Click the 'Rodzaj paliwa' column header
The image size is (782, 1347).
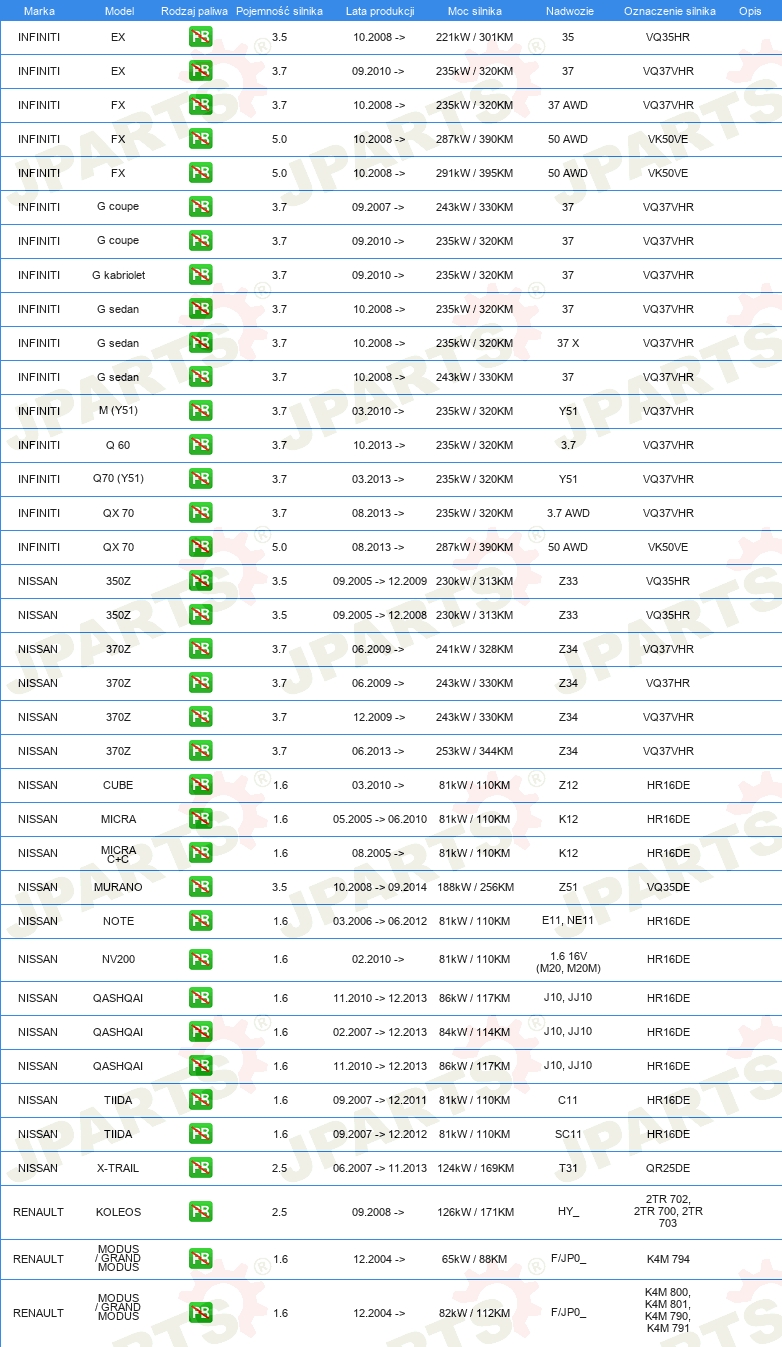point(194,11)
